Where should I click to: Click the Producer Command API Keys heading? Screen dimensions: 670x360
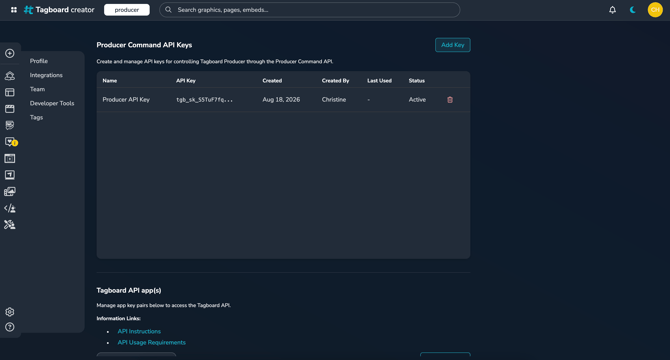[144, 45]
